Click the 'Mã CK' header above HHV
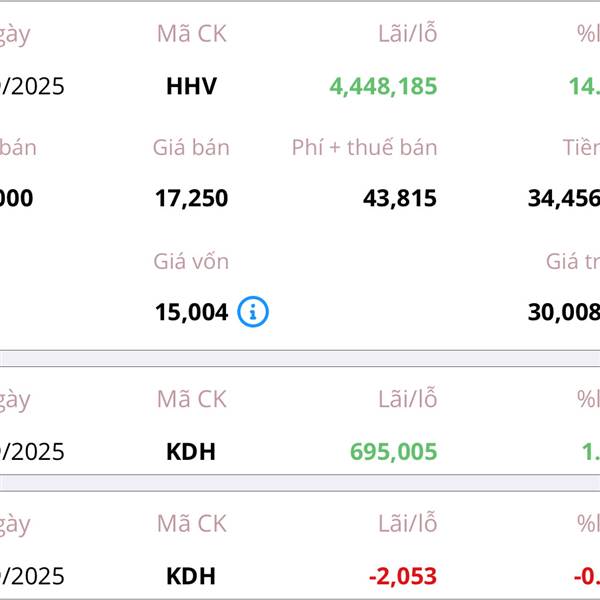 click(x=191, y=34)
